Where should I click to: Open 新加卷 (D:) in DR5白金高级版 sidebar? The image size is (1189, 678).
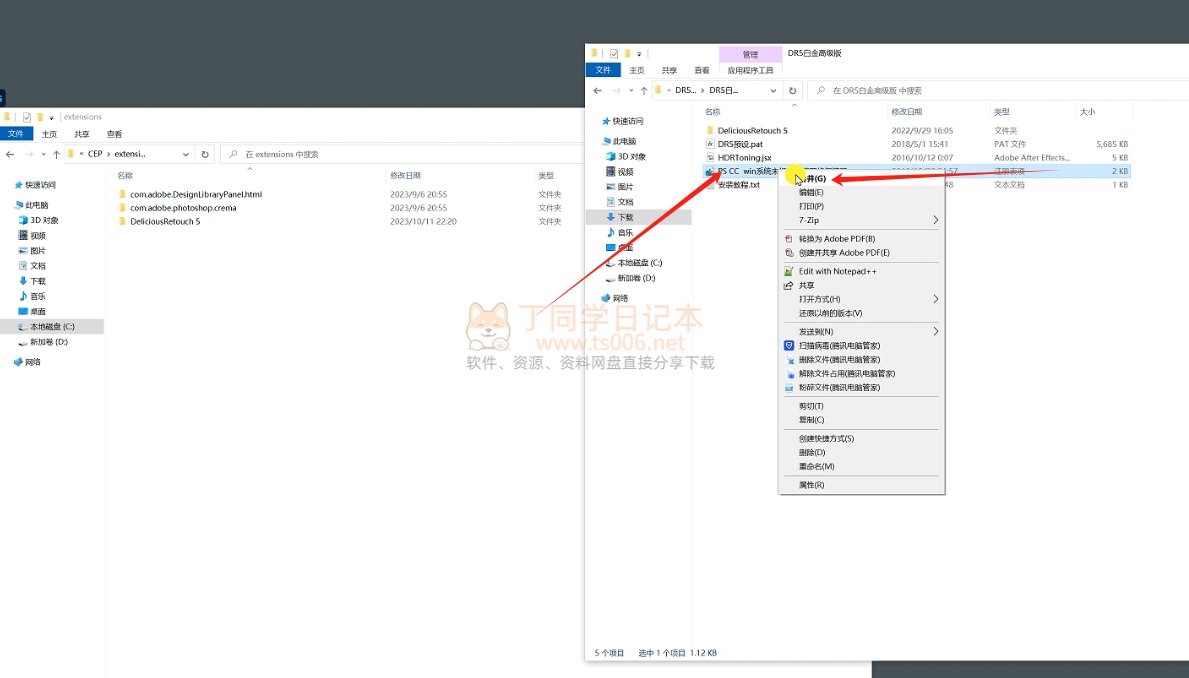tap(636, 278)
